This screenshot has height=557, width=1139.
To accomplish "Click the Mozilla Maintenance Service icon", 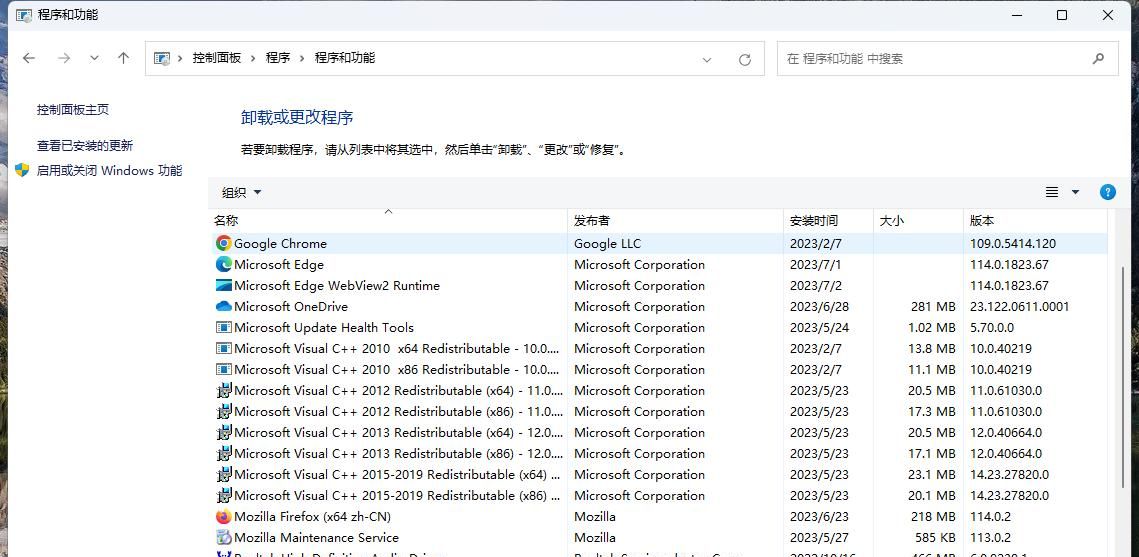I will (x=224, y=538).
